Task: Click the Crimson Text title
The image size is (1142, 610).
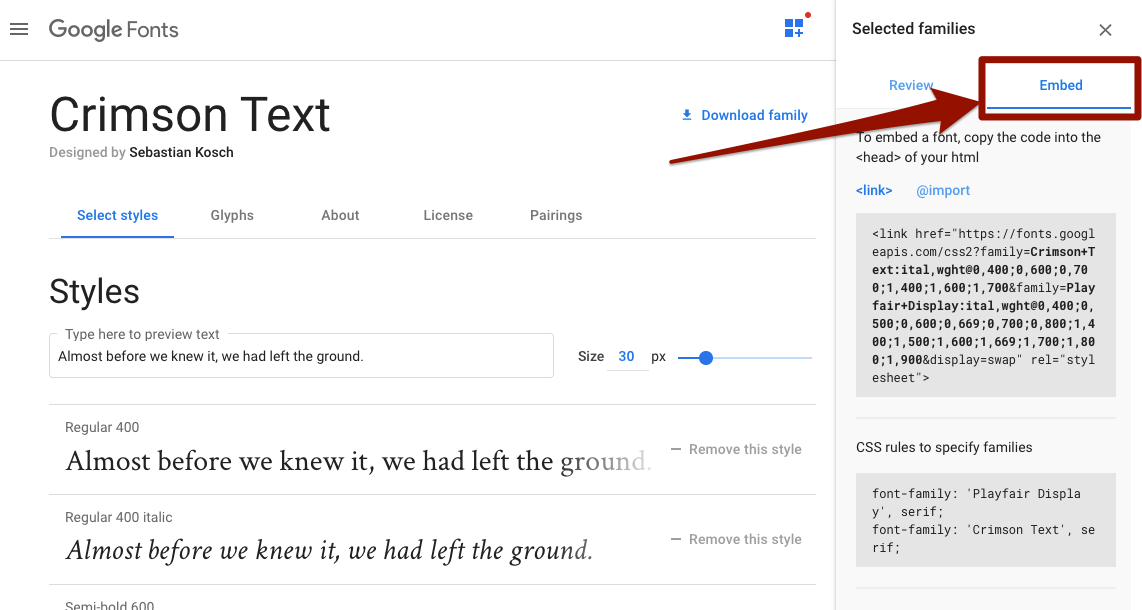Action: [190, 115]
